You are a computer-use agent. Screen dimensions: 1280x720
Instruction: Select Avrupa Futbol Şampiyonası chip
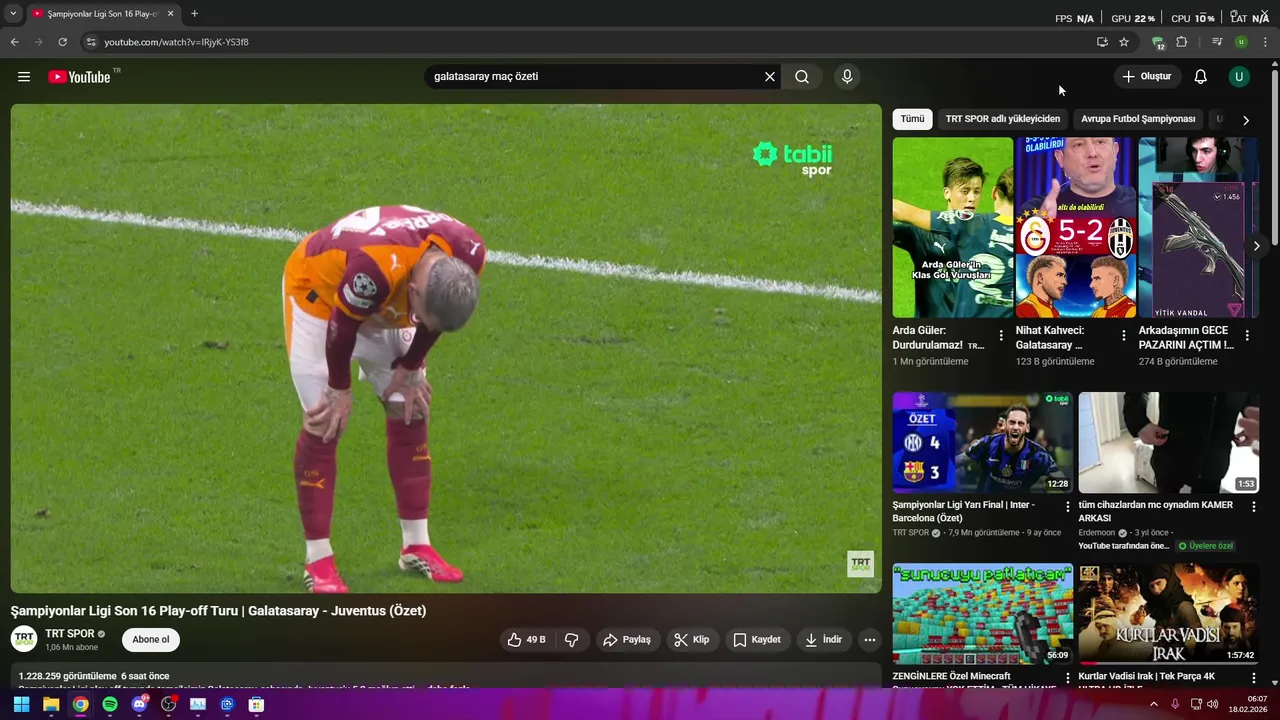pyautogui.click(x=1138, y=119)
